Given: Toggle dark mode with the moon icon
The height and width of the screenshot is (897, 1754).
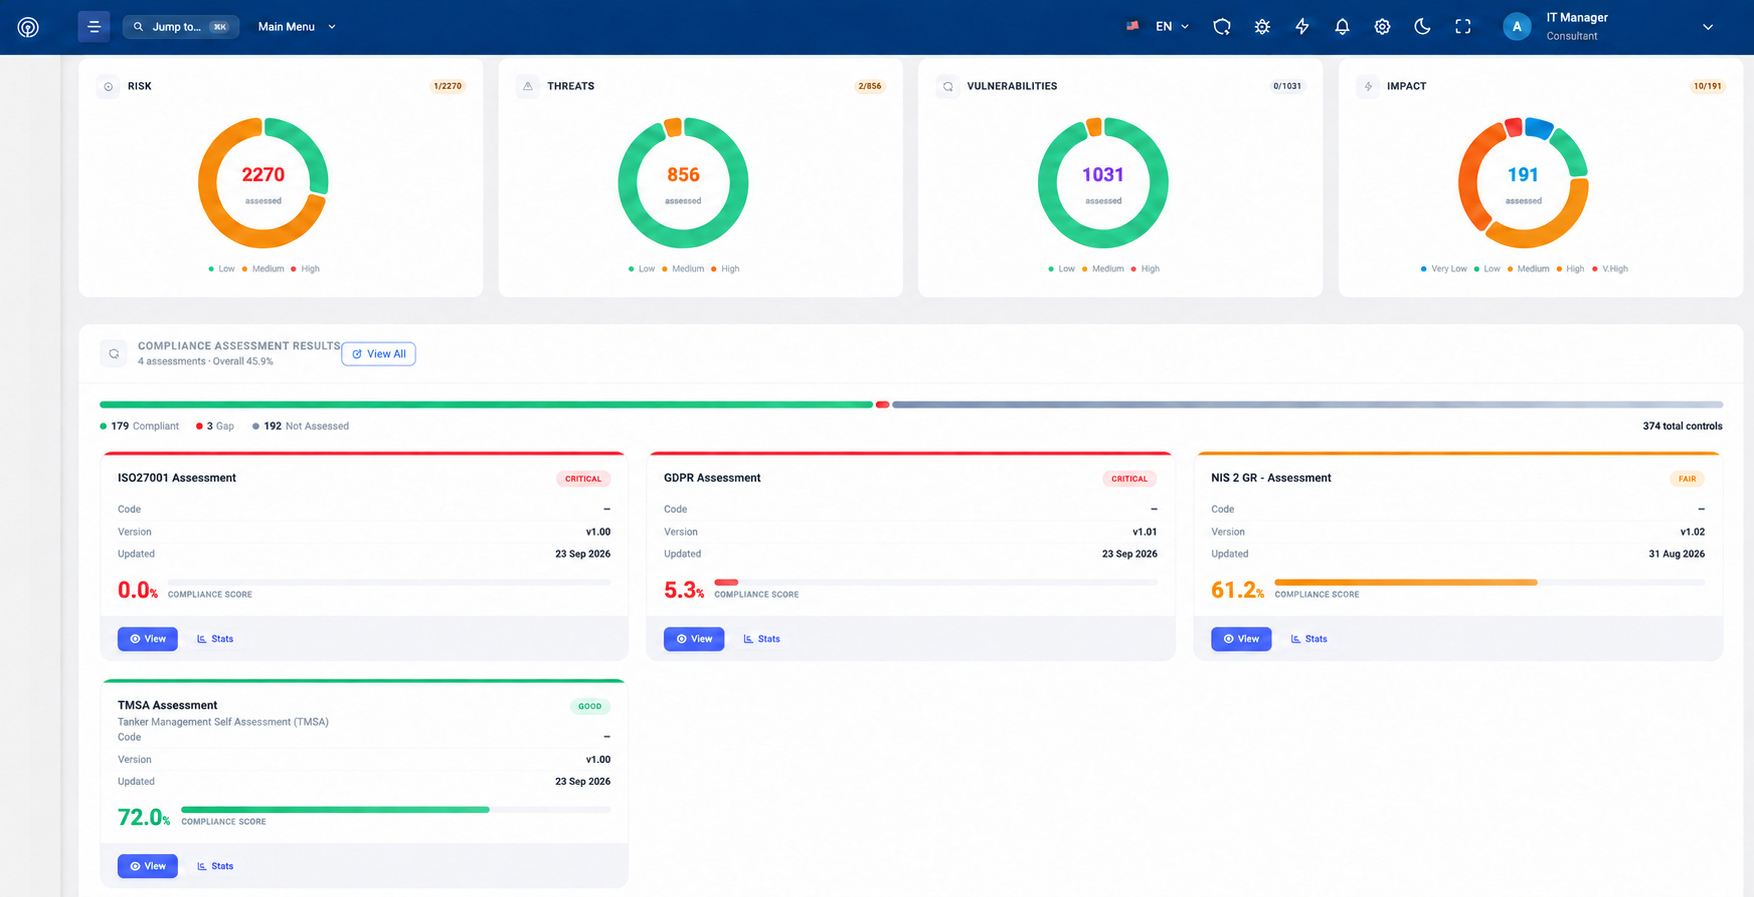Looking at the screenshot, I should click(1422, 27).
